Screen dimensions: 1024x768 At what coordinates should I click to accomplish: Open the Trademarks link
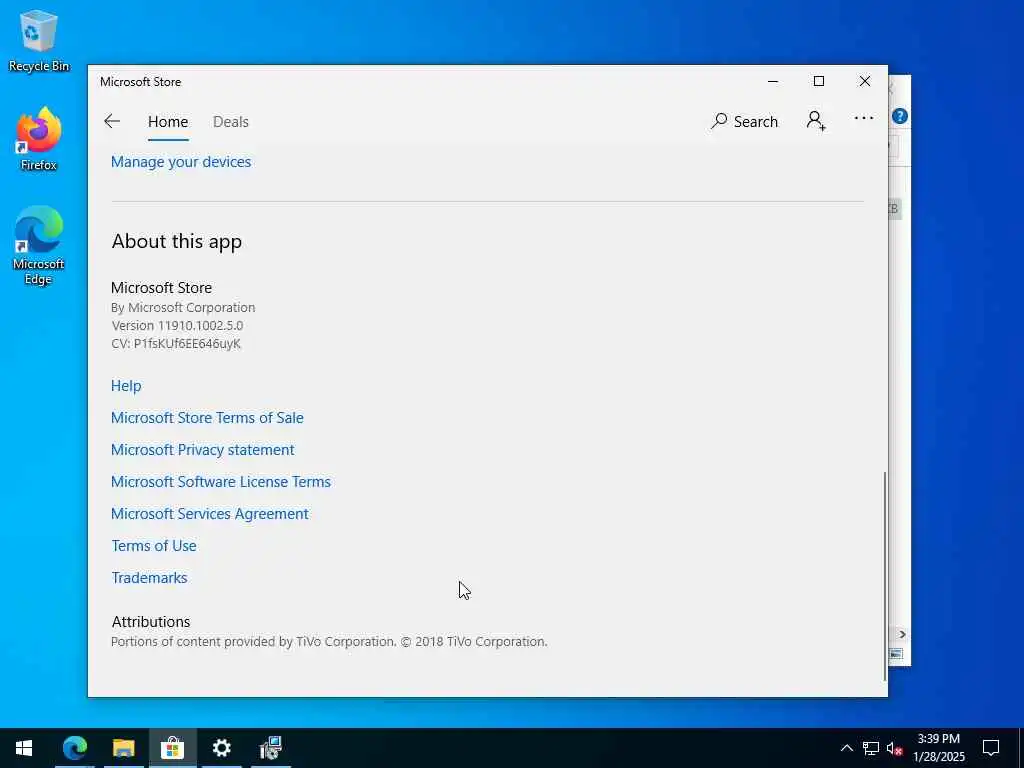point(150,578)
